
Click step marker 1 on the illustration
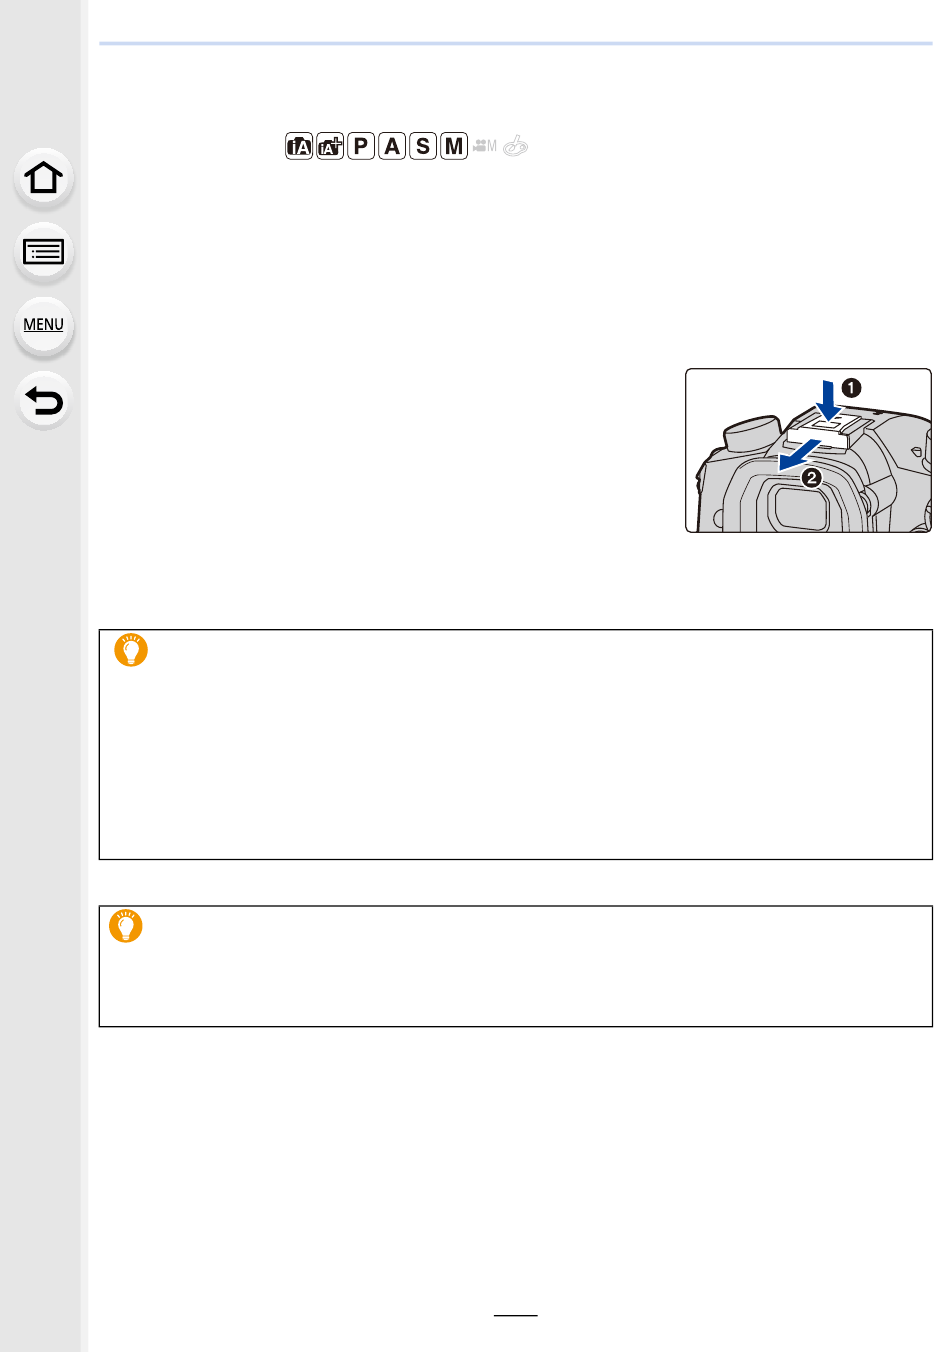pyautogui.click(x=851, y=388)
